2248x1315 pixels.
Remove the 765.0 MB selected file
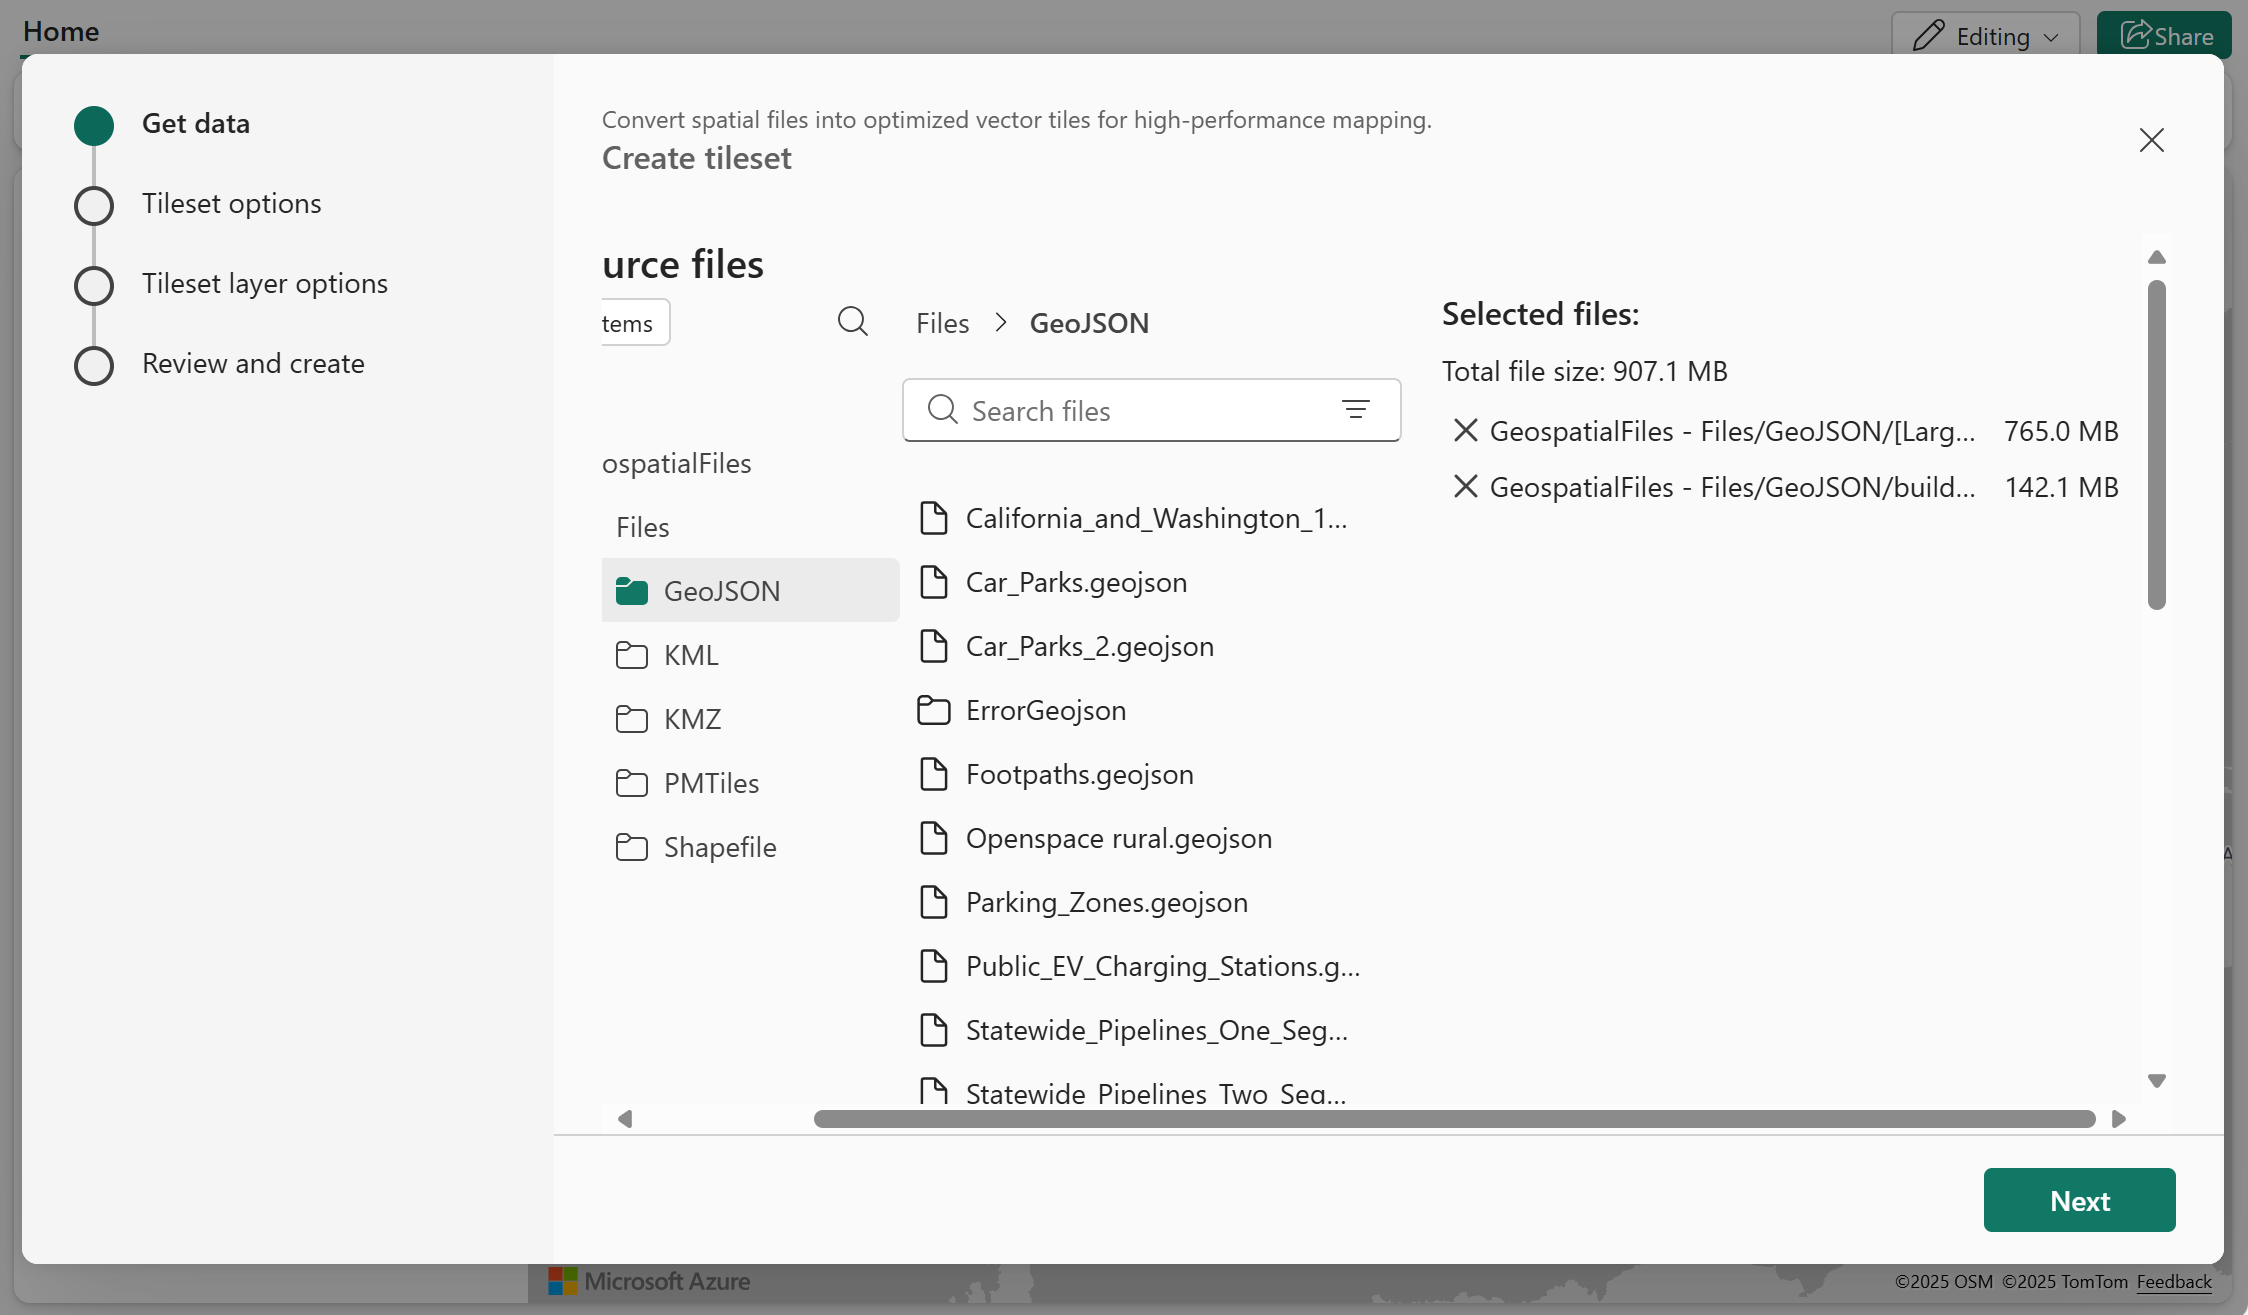(x=1465, y=431)
